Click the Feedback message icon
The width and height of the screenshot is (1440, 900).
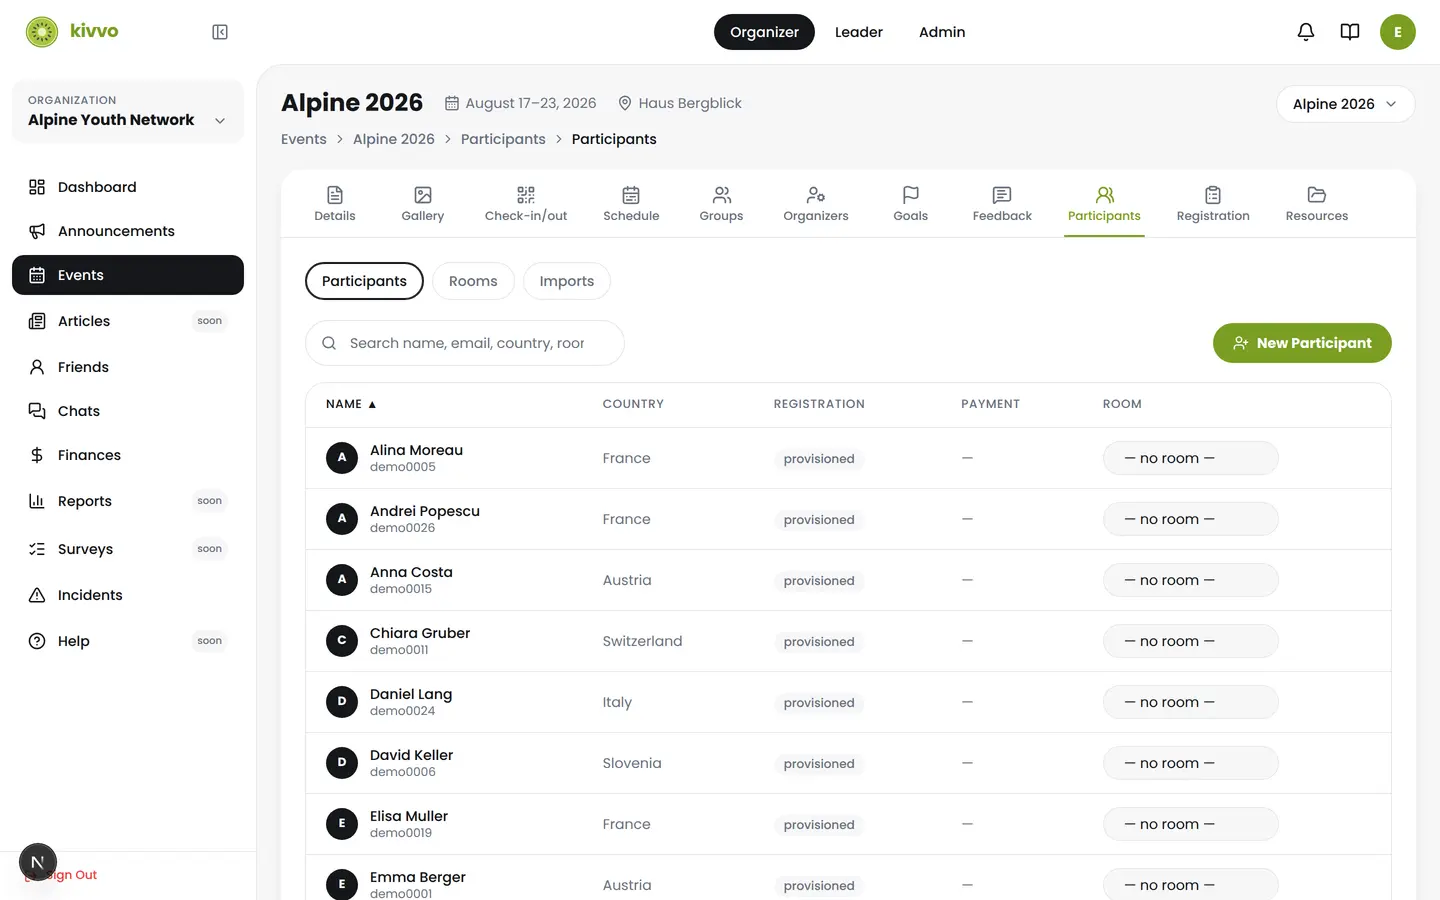click(1002, 195)
